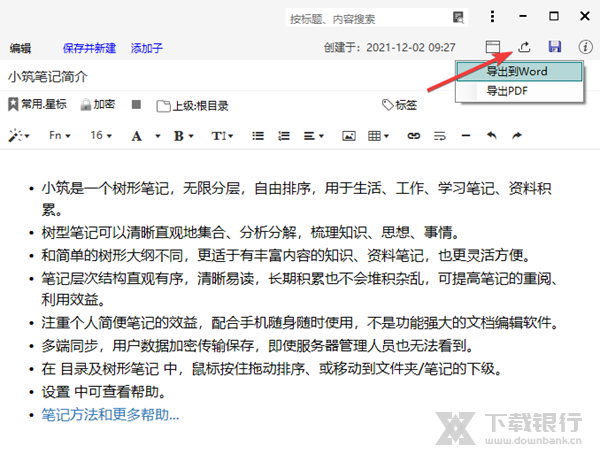
Task: Open the text alignment dropdown
Action: (x=313, y=136)
